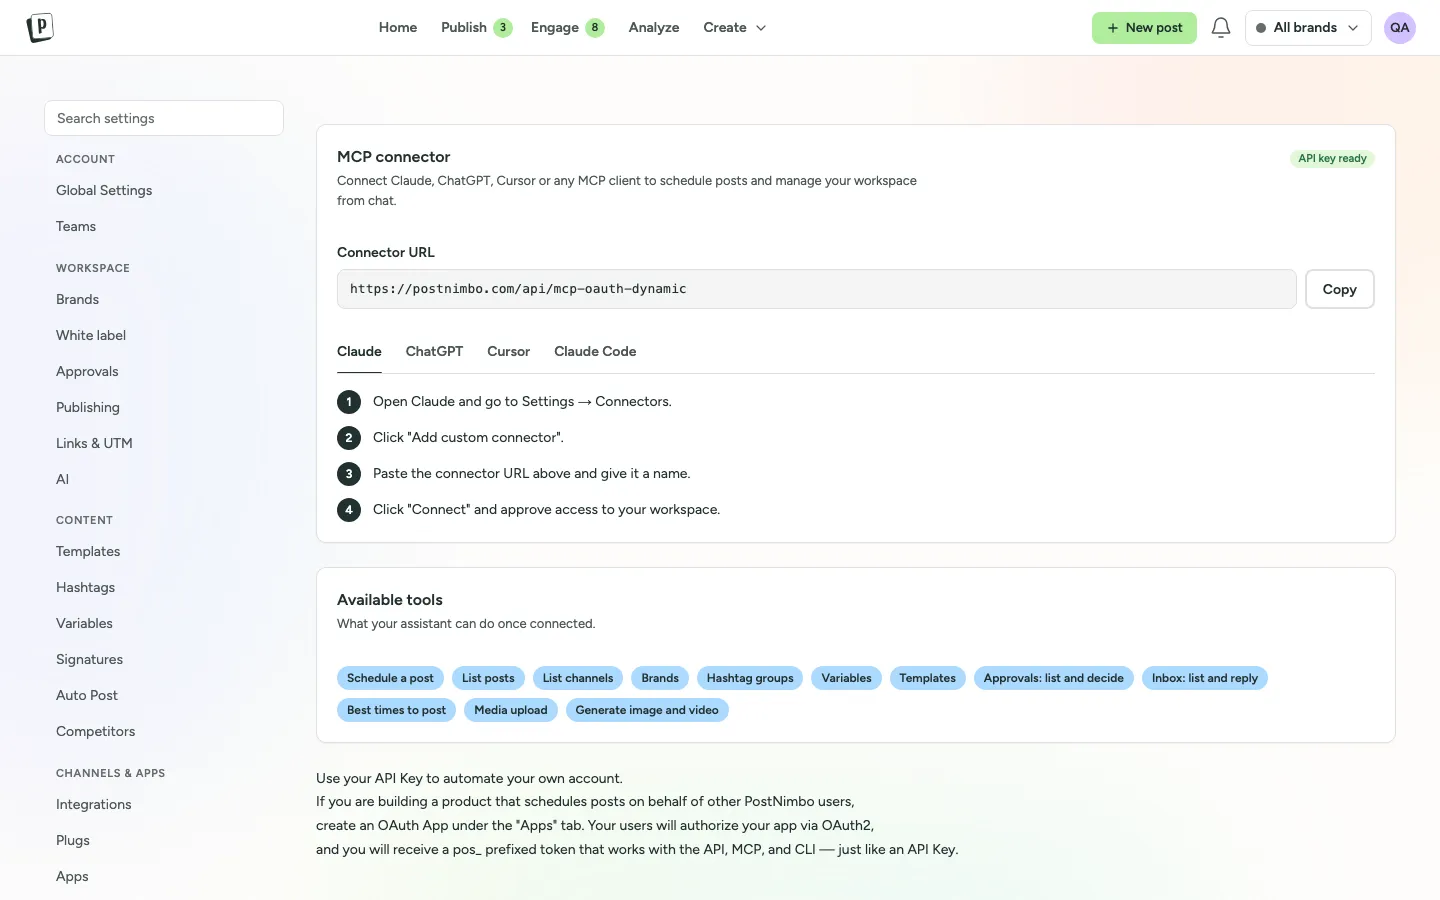Open Variables in sidebar
The width and height of the screenshot is (1440, 900).
[x=84, y=624]
